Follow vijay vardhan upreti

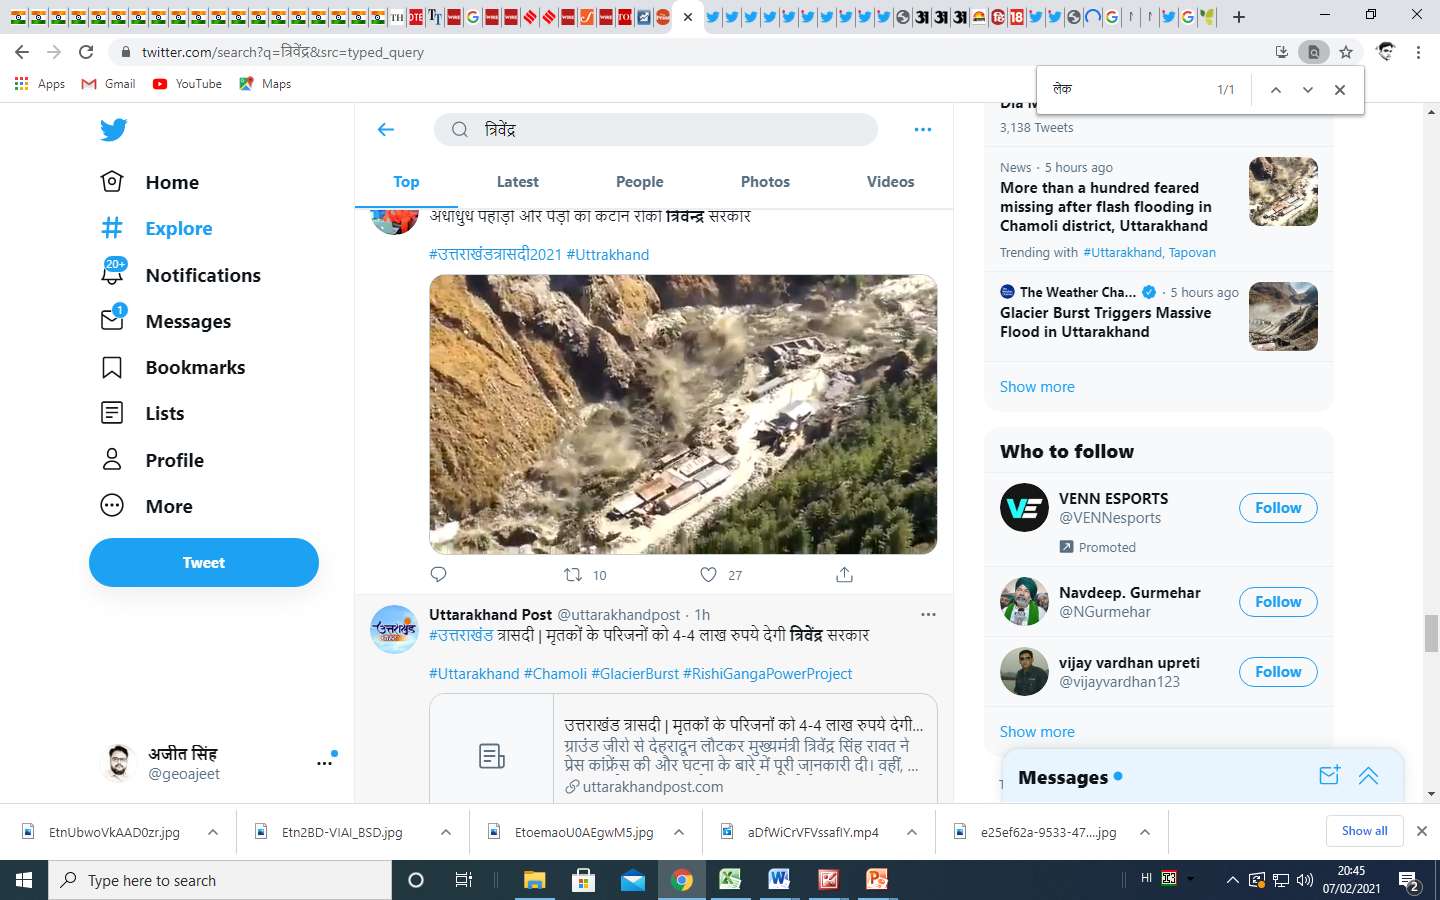tap(1278, 672)
